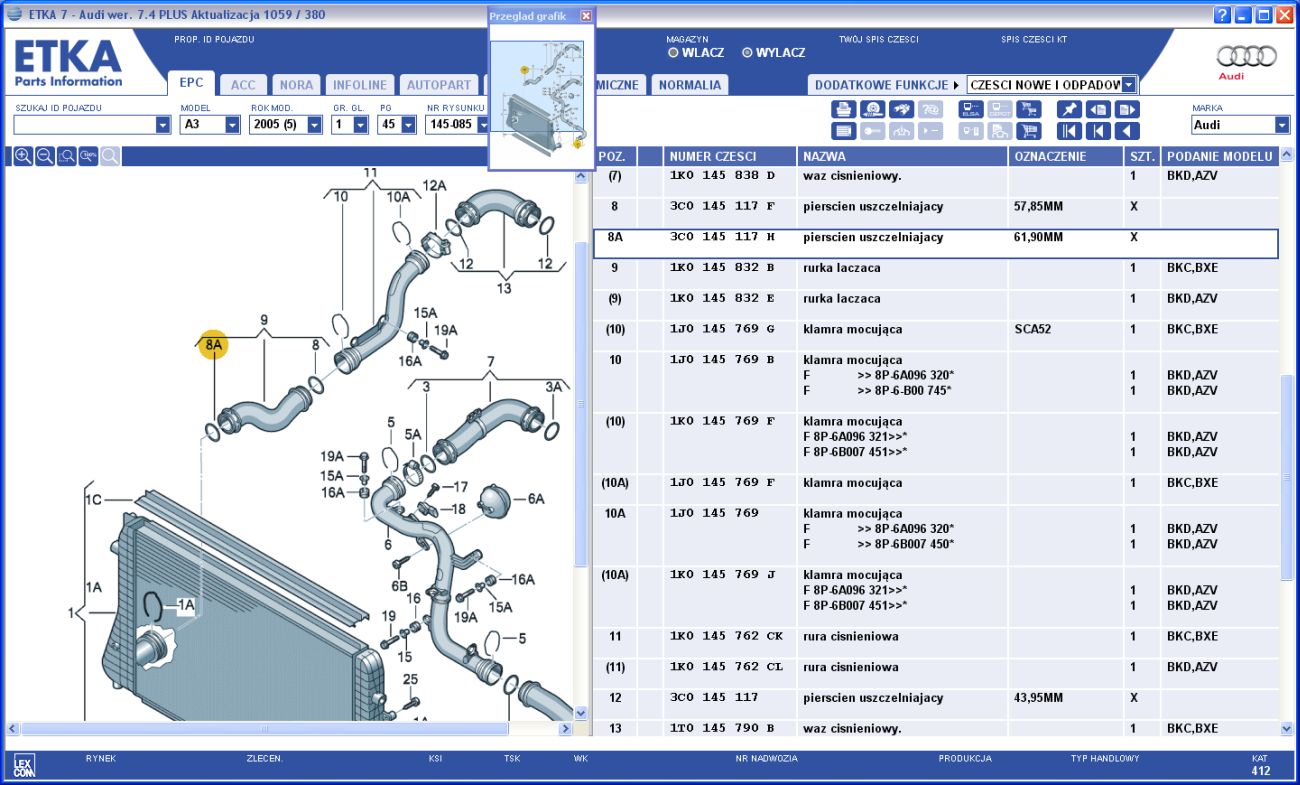The width and height of the screenshot is (1300, 785).
Task: Click the print icon in the toolbar
Action: [843, 109]
